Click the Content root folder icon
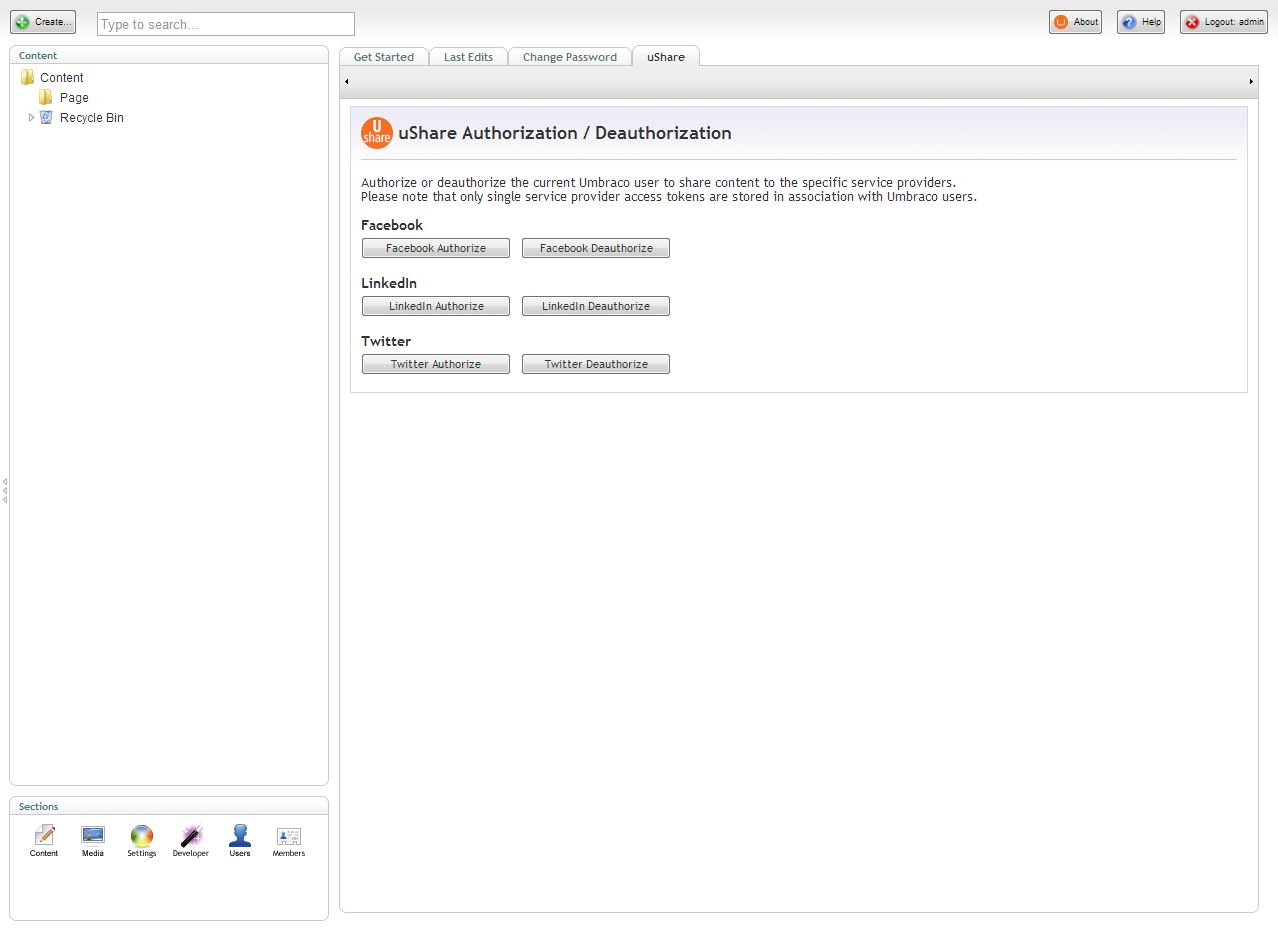The height and width of the screenshot is (938, 1278). [27, 77]
